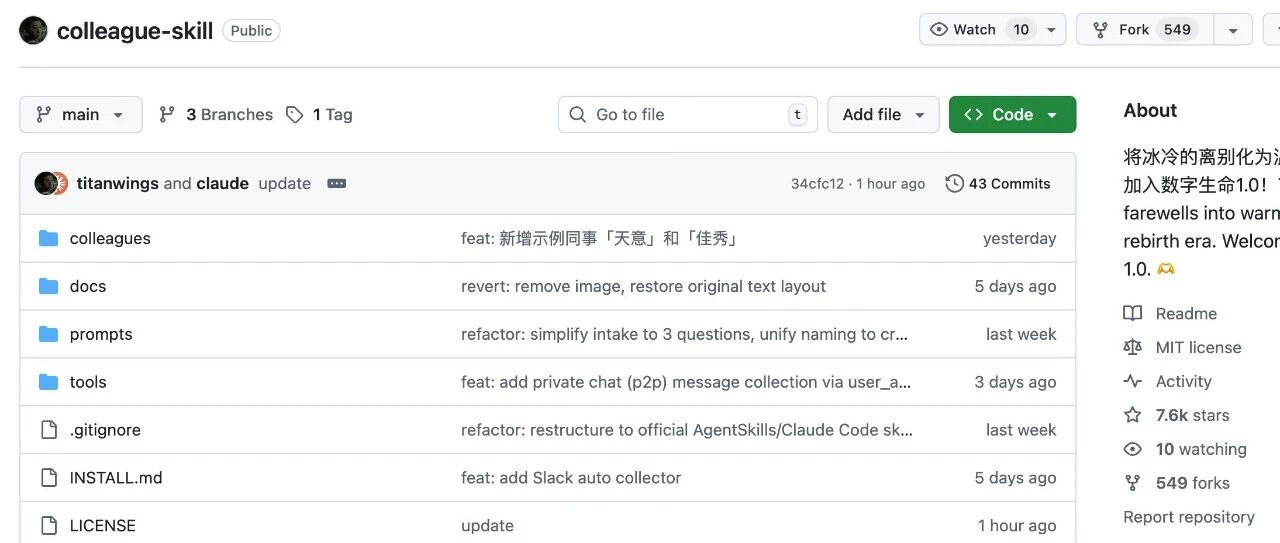The image size is (1280, 543).
Task: Open the LICENSE row 'update' commit message
Action: click(x=487, y=526)
